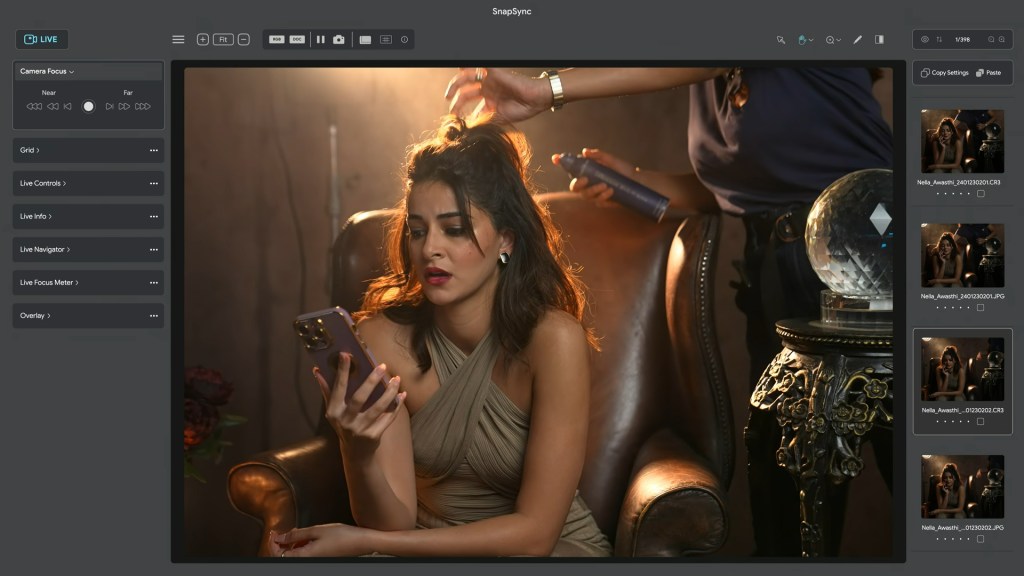Open the hand tool dropdown arrow
The height and width of the screenshot is (576, 1024).
point(810,40)
